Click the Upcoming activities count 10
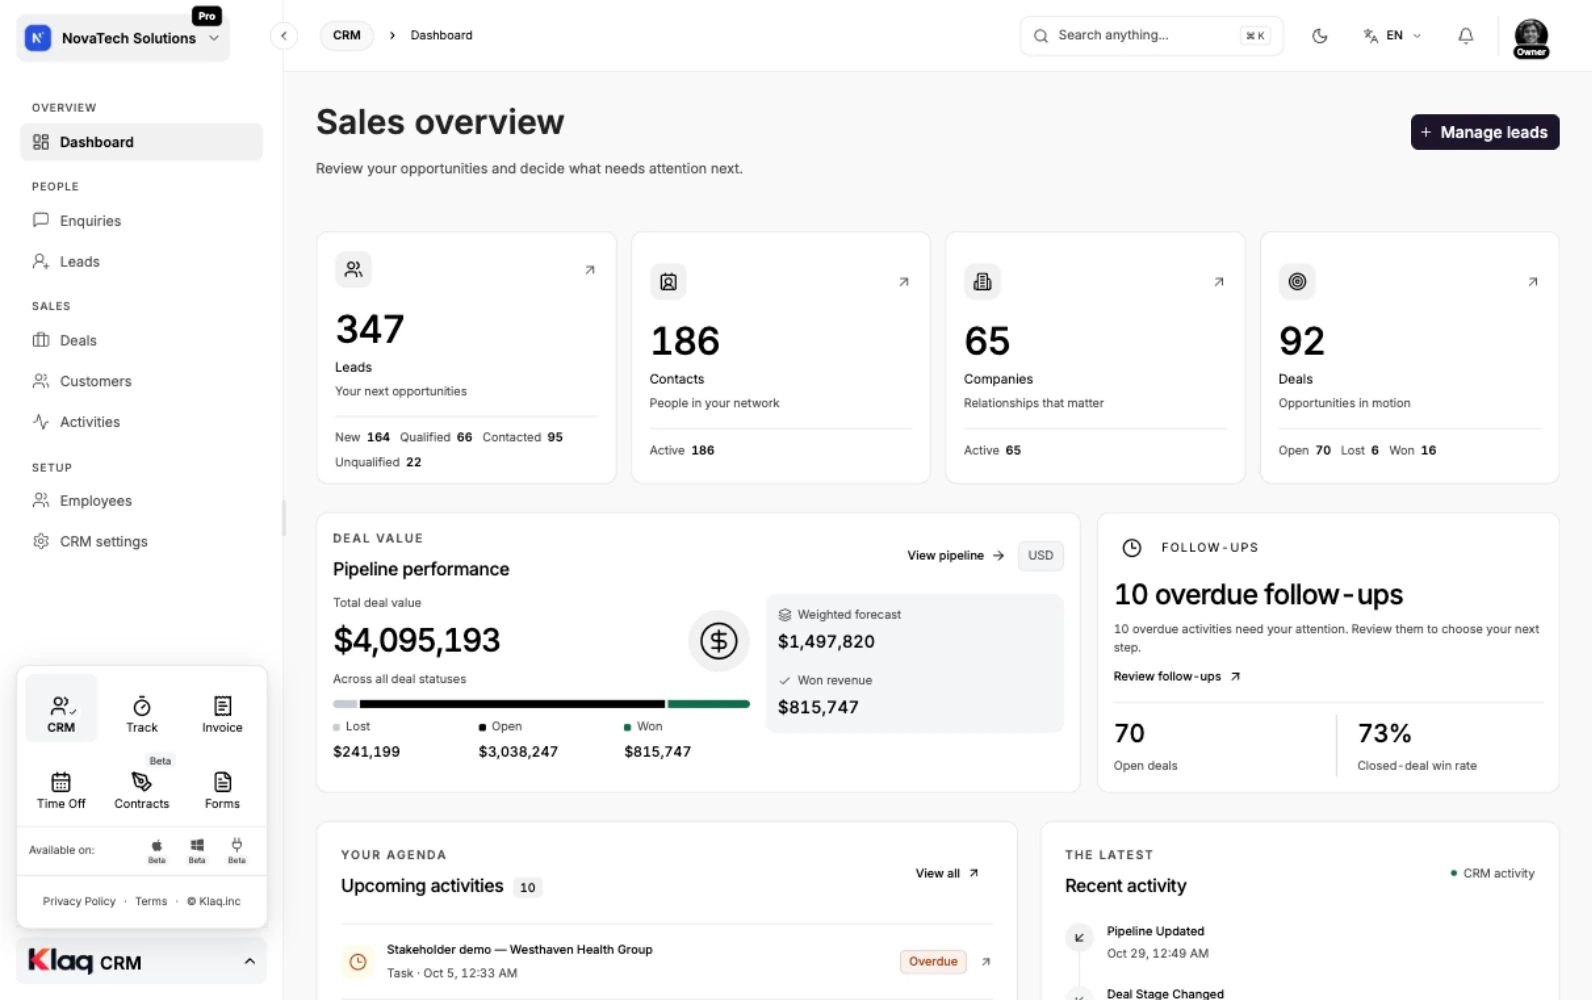 click(x=527, y=887)
